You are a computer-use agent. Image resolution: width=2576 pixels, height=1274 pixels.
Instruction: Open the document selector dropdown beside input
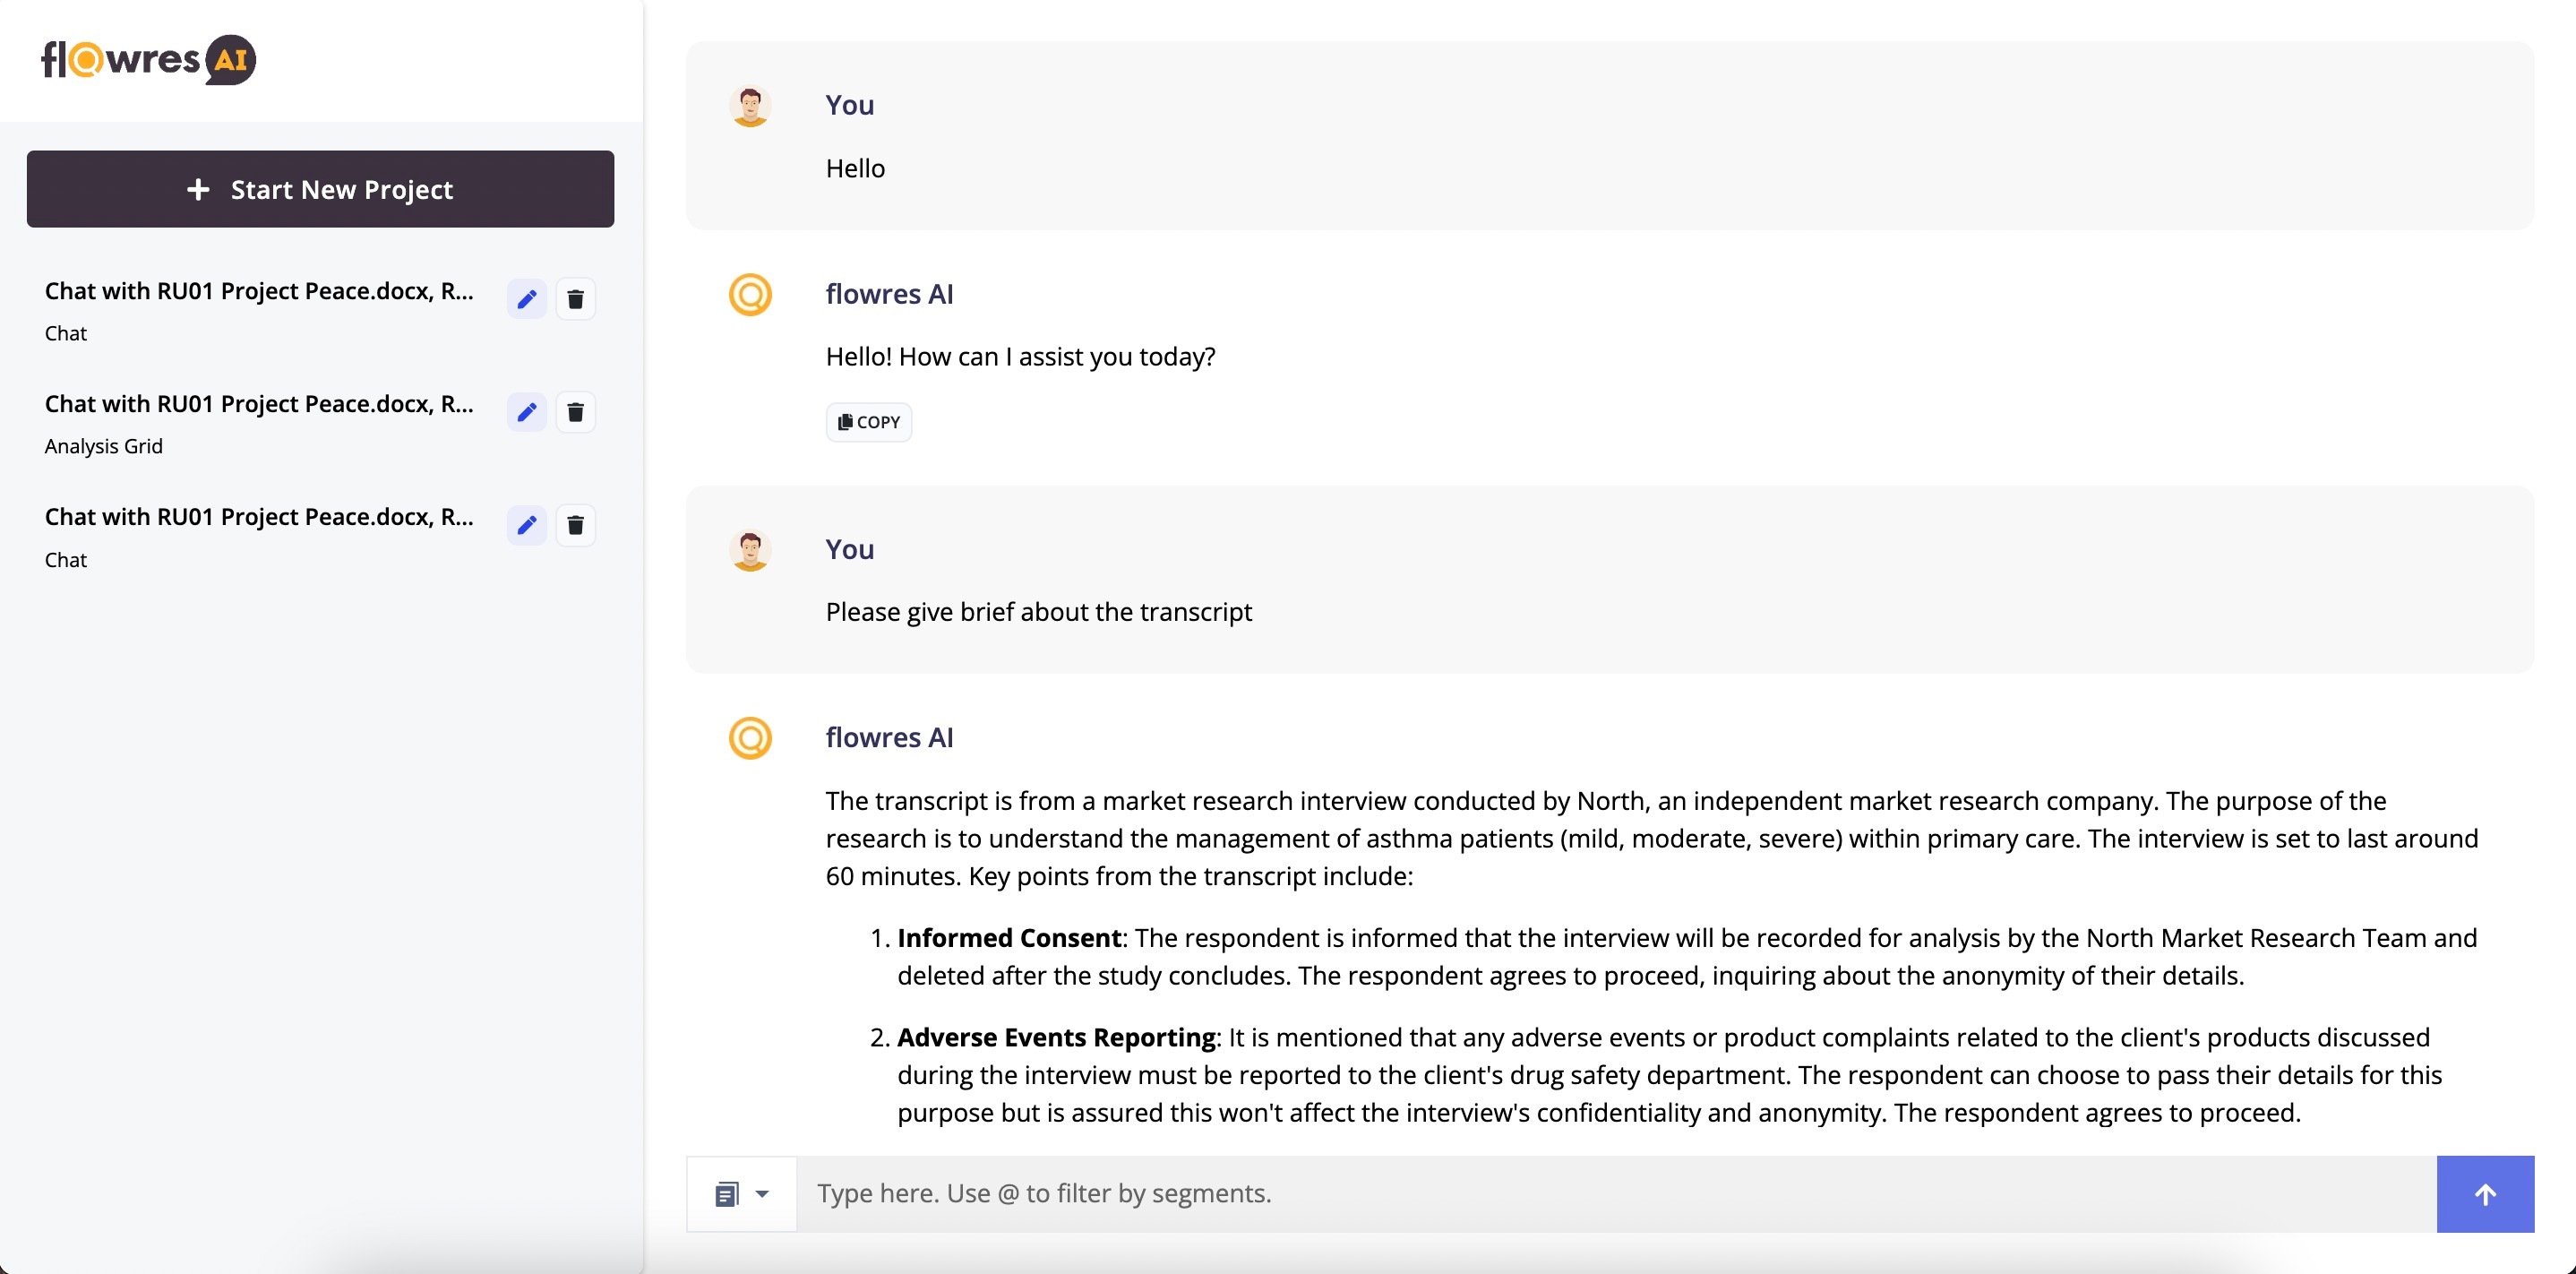741,1194
